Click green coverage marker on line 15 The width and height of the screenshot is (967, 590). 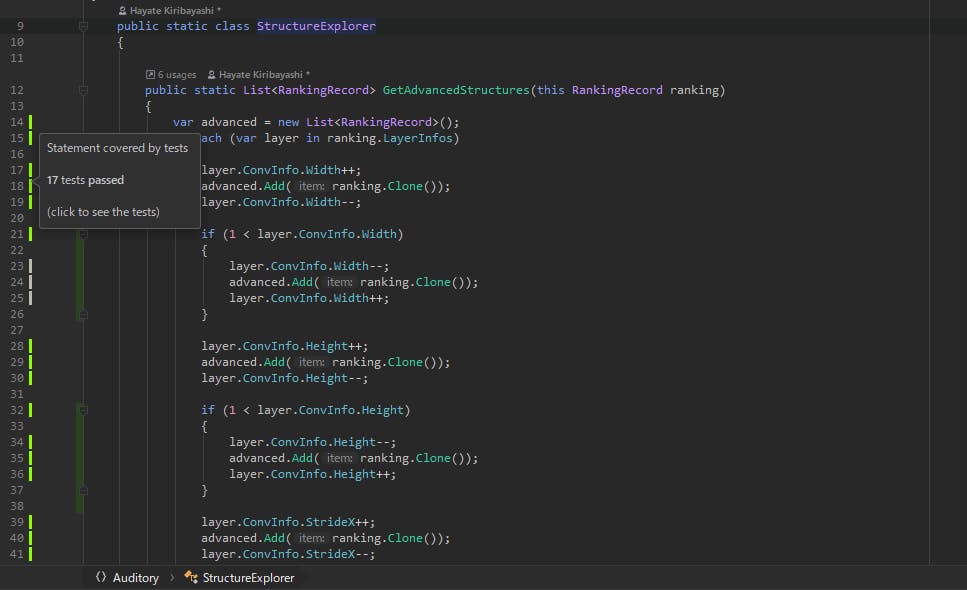(31, 138)
